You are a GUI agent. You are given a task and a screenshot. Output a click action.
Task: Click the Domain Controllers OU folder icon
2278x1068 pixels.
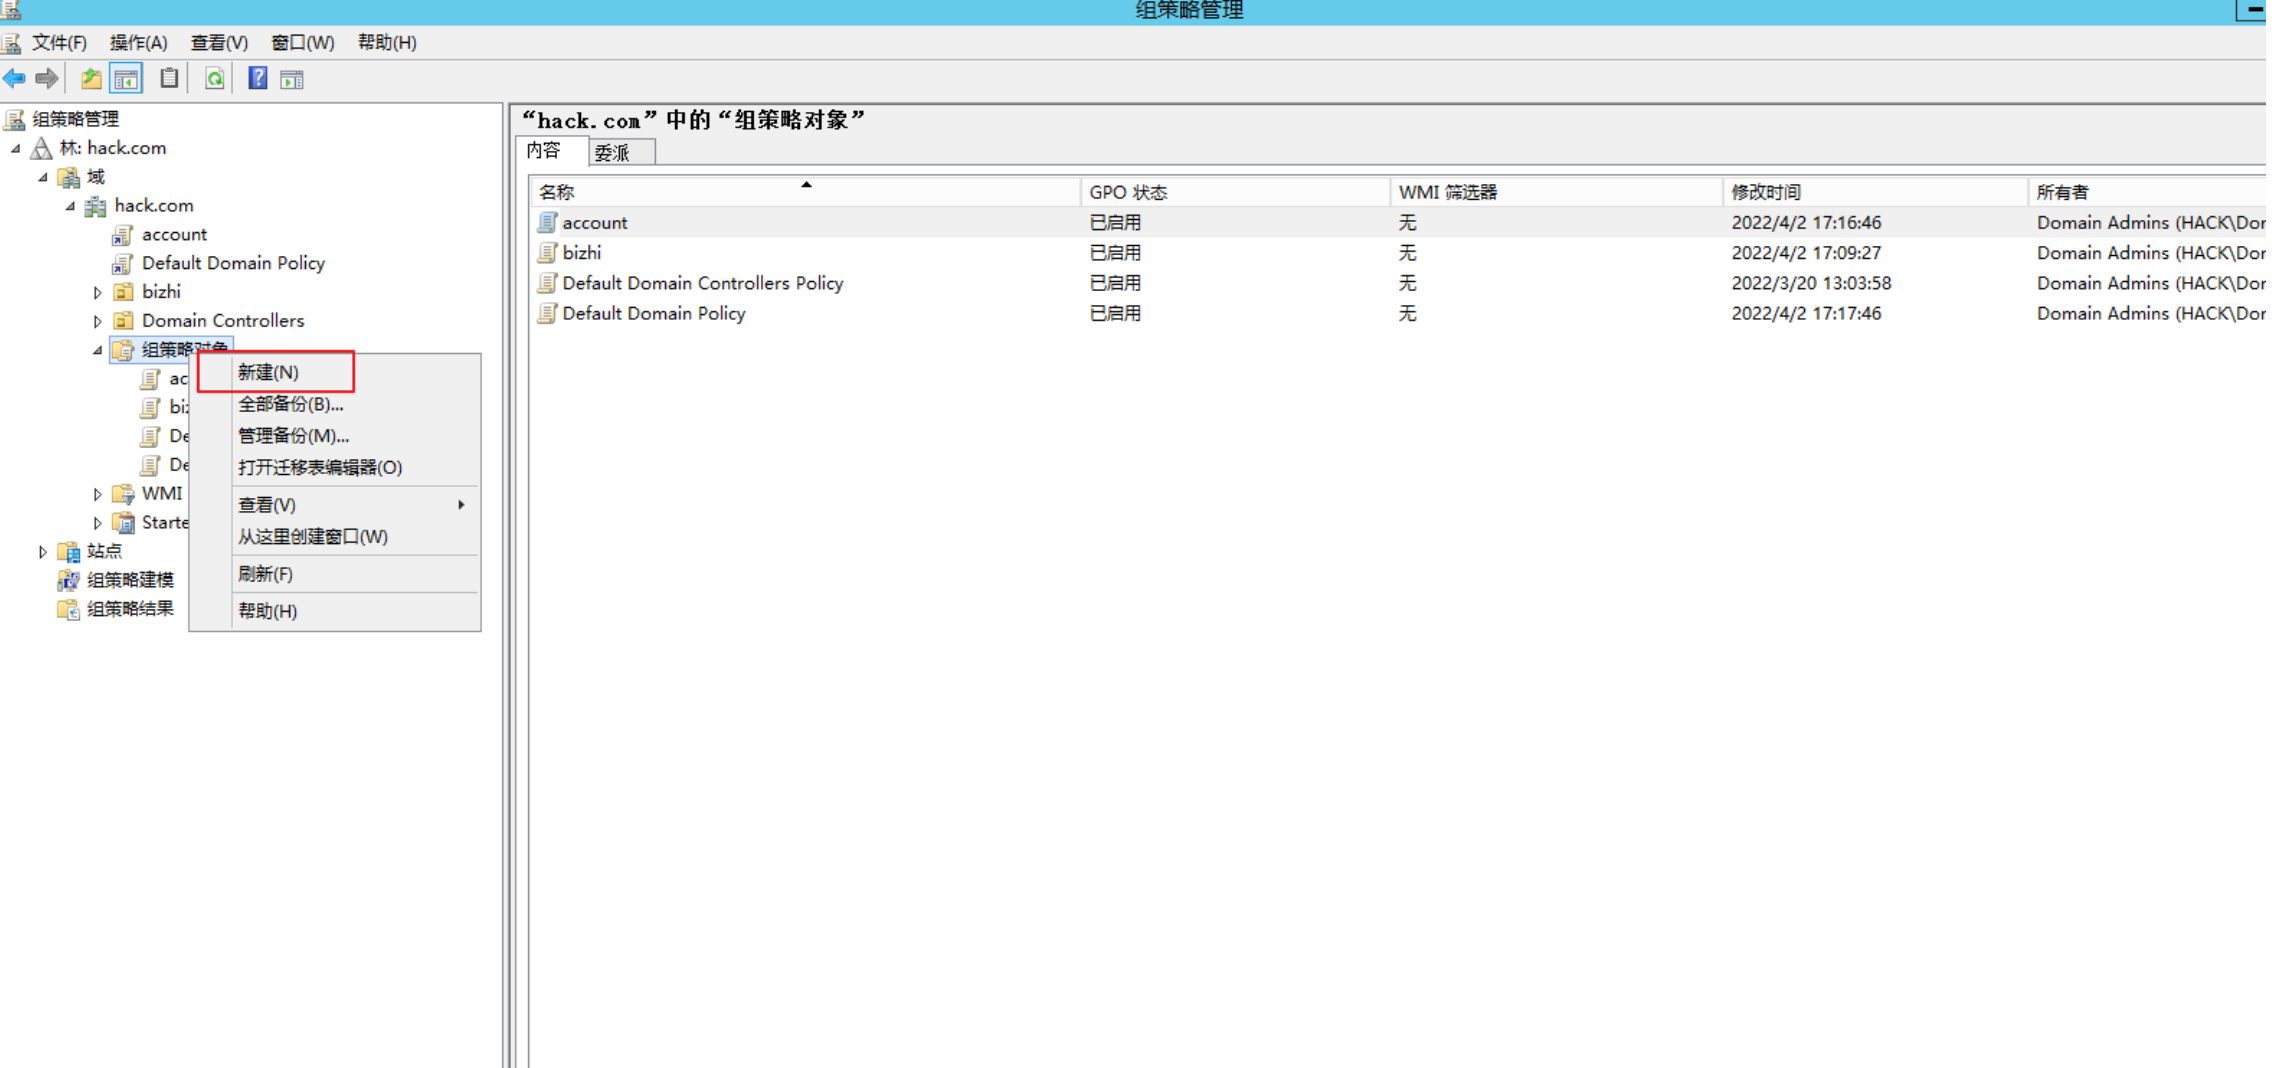(x=124, y=321)
